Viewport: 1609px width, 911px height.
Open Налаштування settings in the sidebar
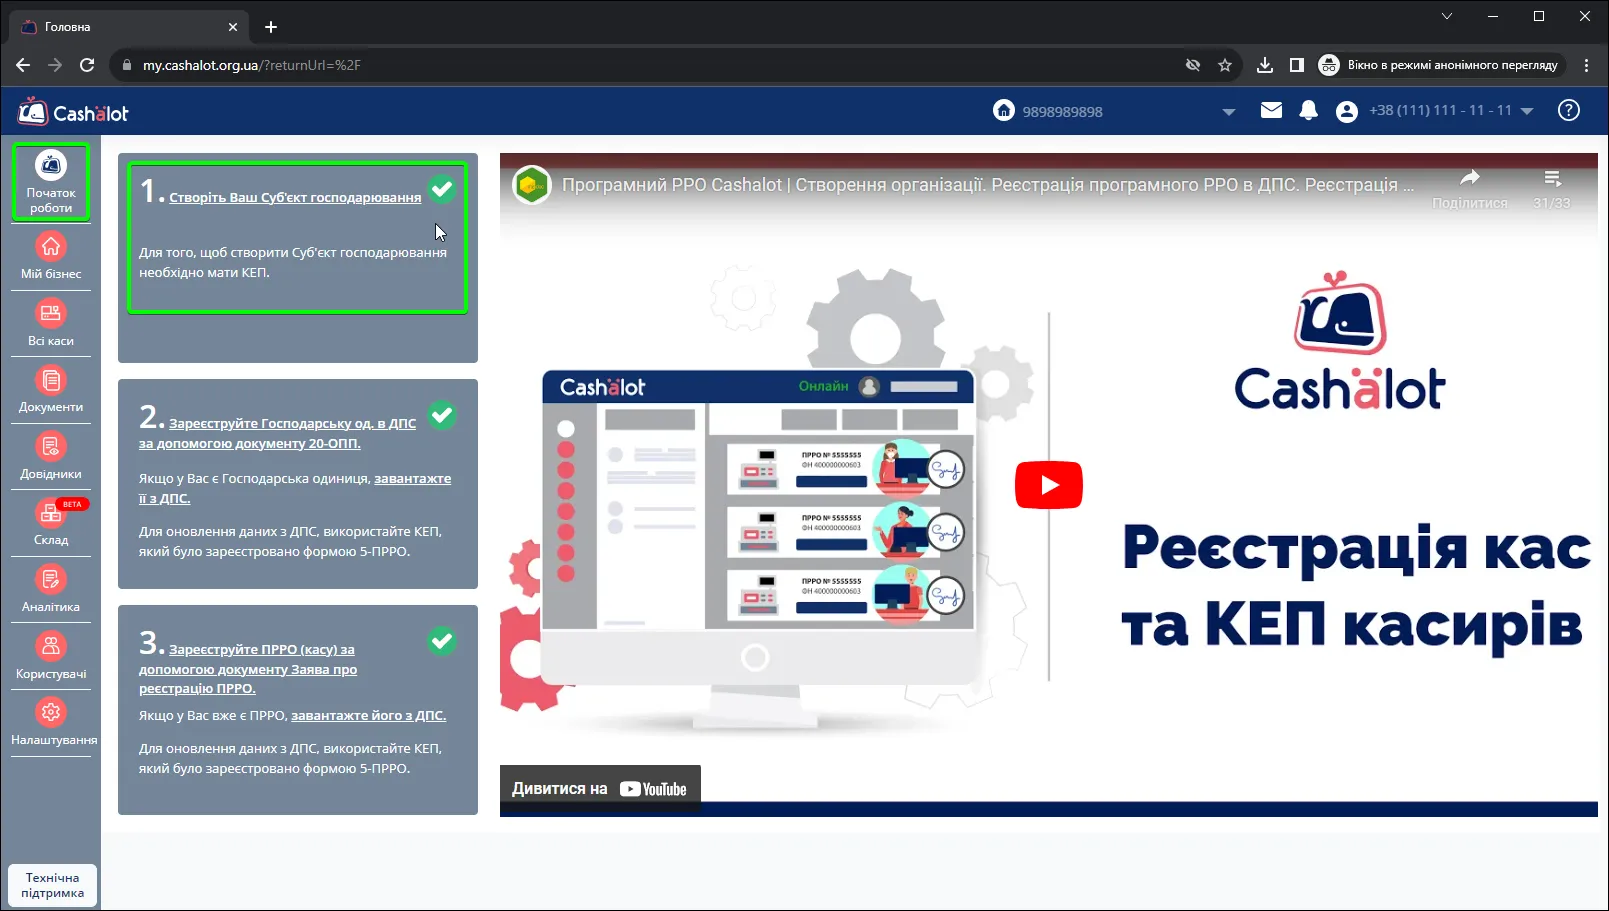54,723
